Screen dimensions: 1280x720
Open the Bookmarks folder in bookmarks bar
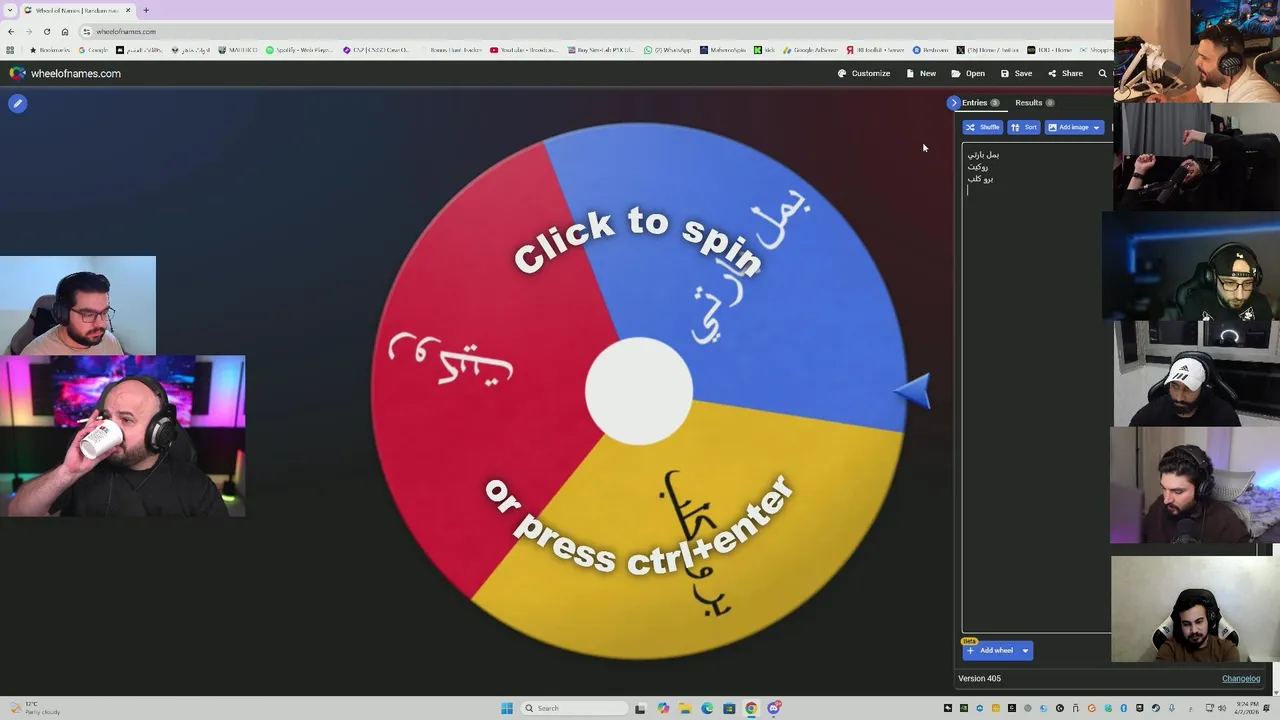click(x=50, y=50)
